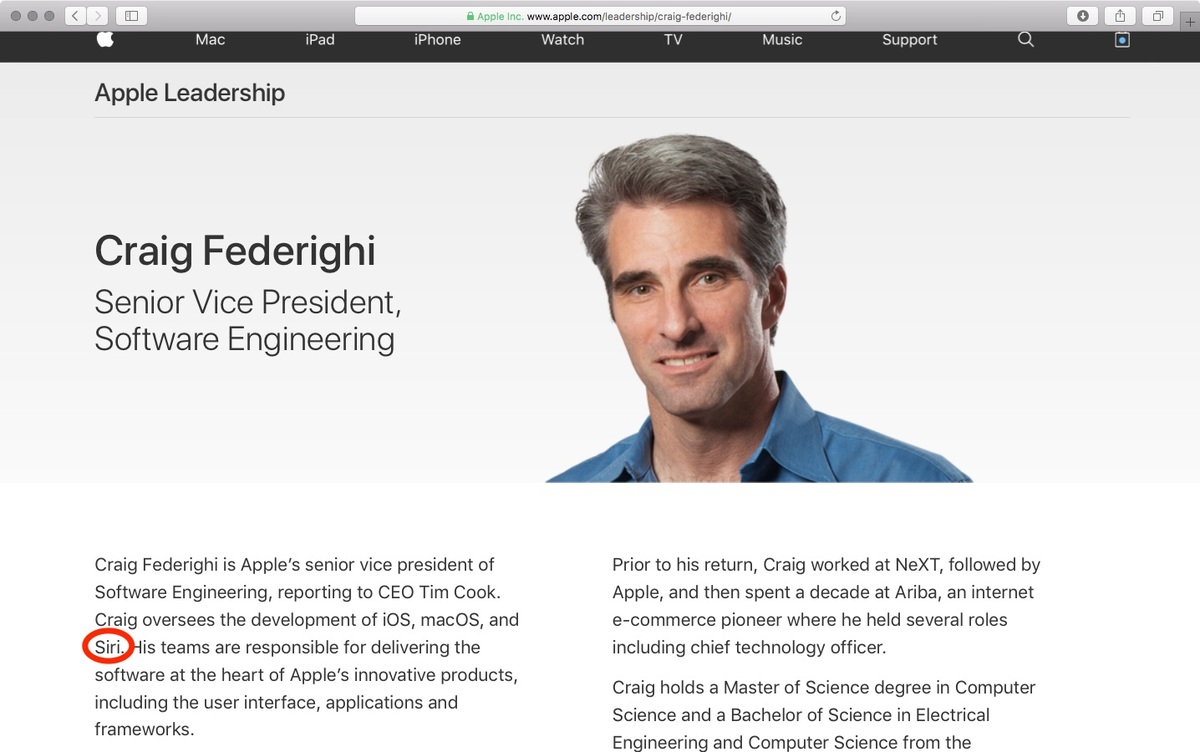Reload the page from the address bar
1200x752 pixels.
coord(836,16)
